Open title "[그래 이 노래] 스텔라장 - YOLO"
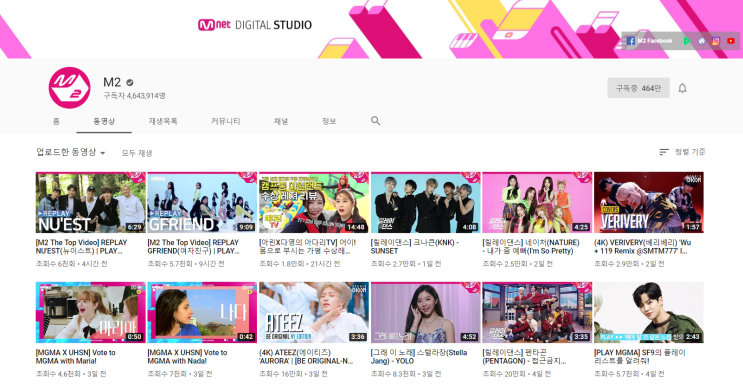This screenshot has height=384, width=743. pos(419,357)
